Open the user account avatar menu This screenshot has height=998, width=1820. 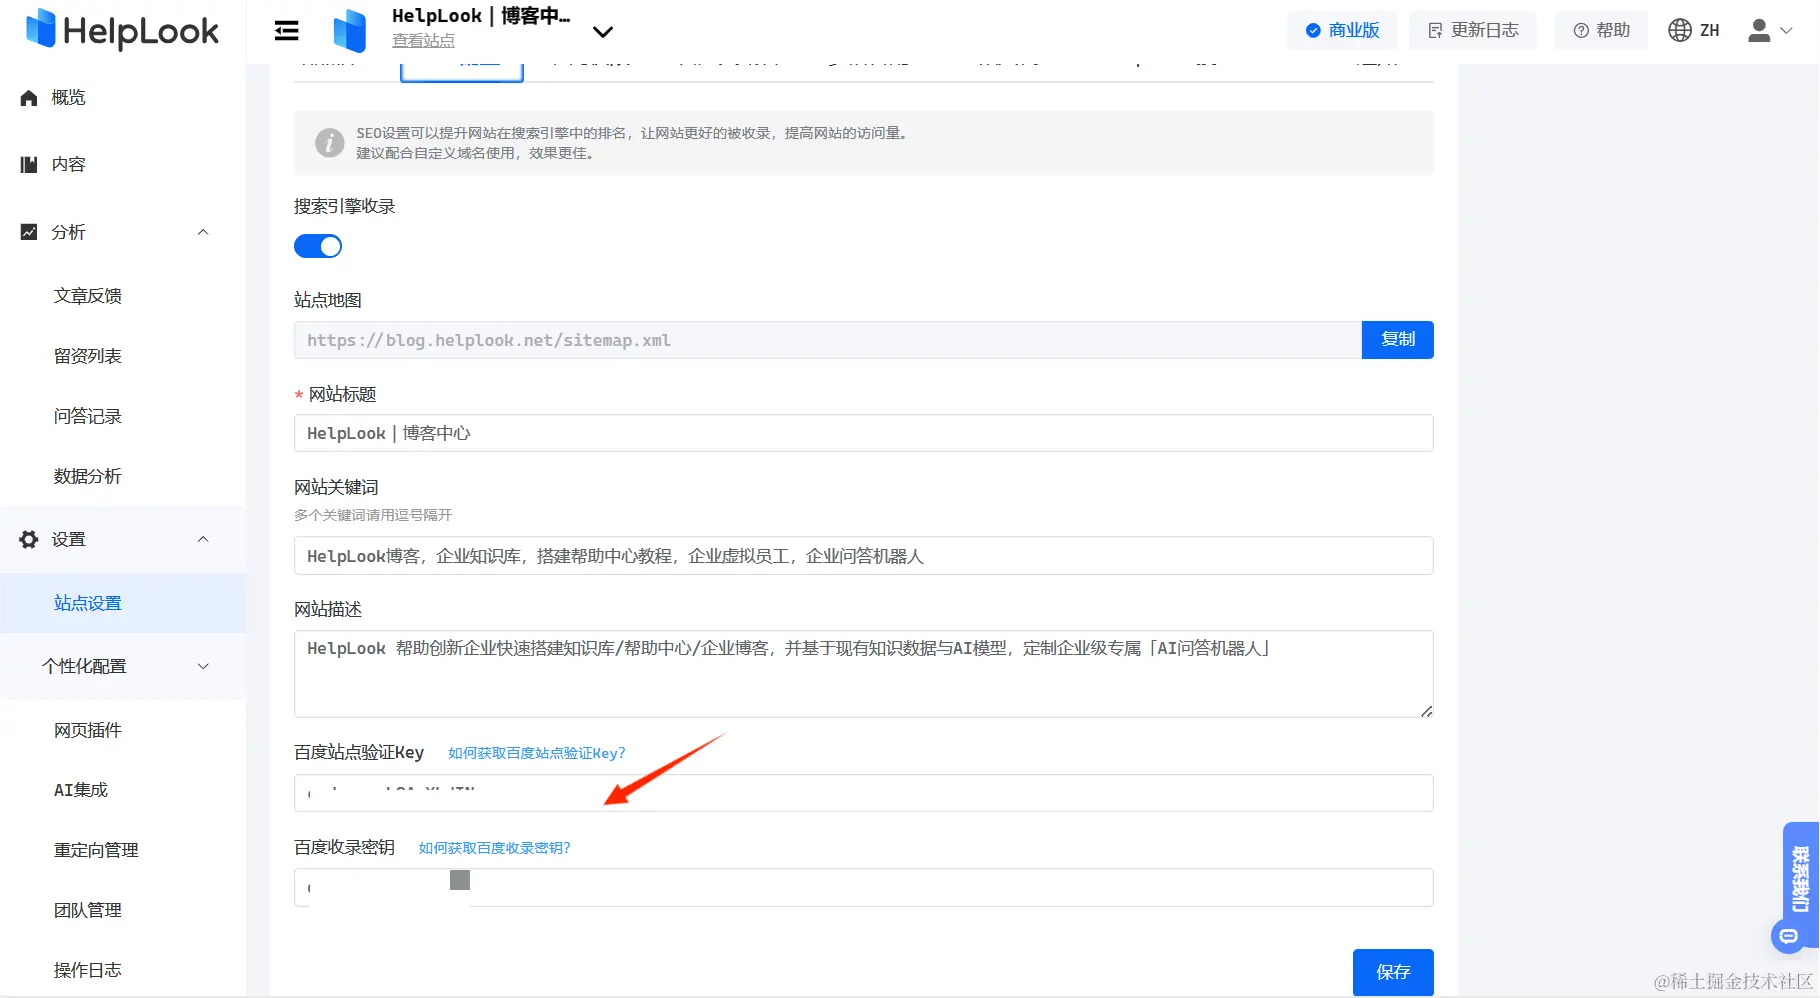pos(1770,31)
